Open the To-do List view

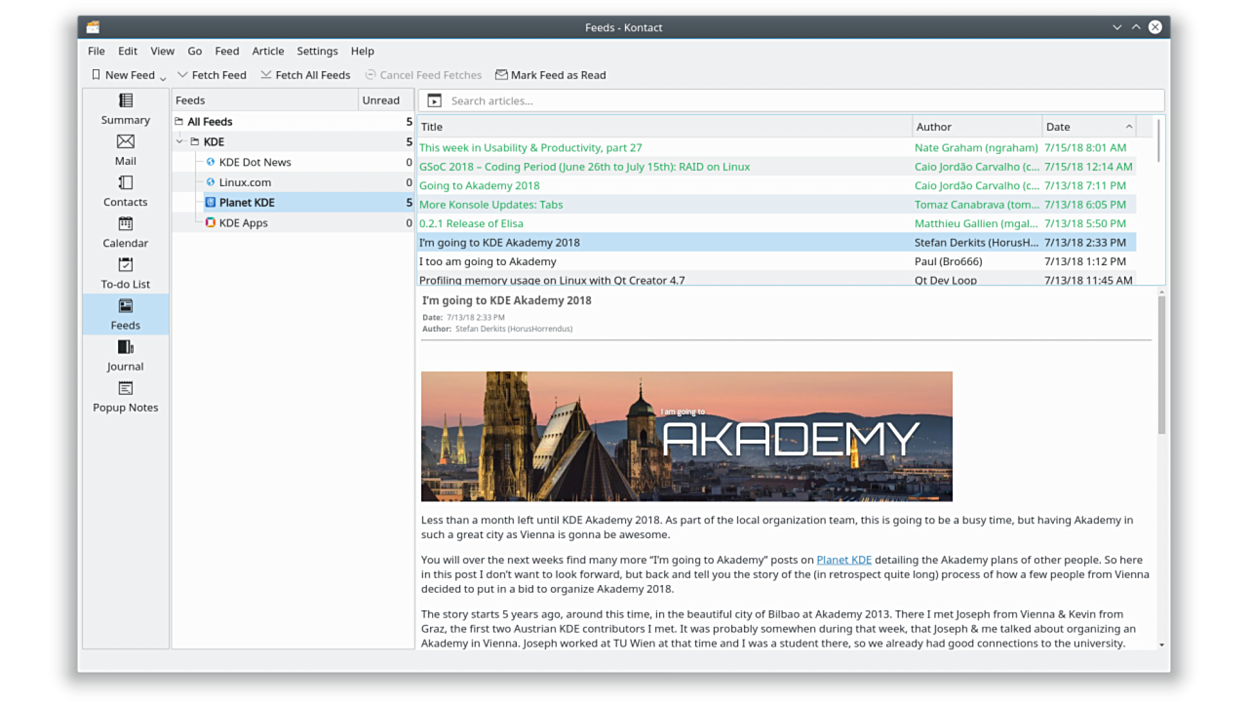pyautogui.click(x=125, y=273)
